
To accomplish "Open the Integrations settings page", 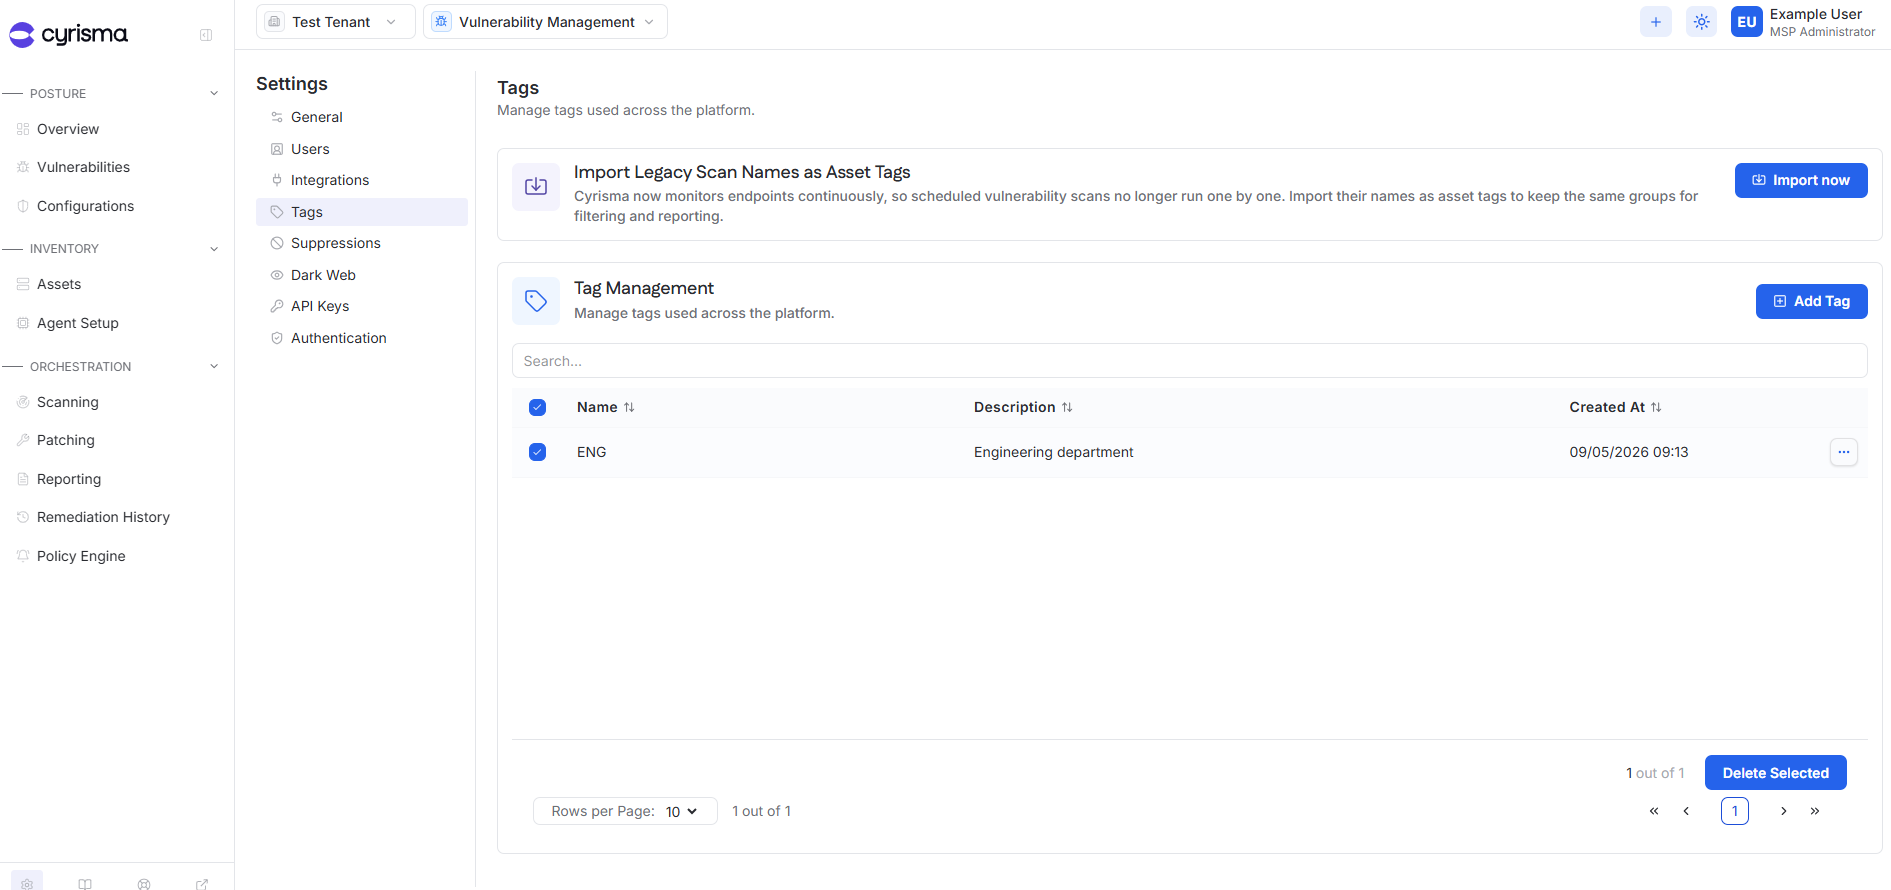I will [361, 180].
